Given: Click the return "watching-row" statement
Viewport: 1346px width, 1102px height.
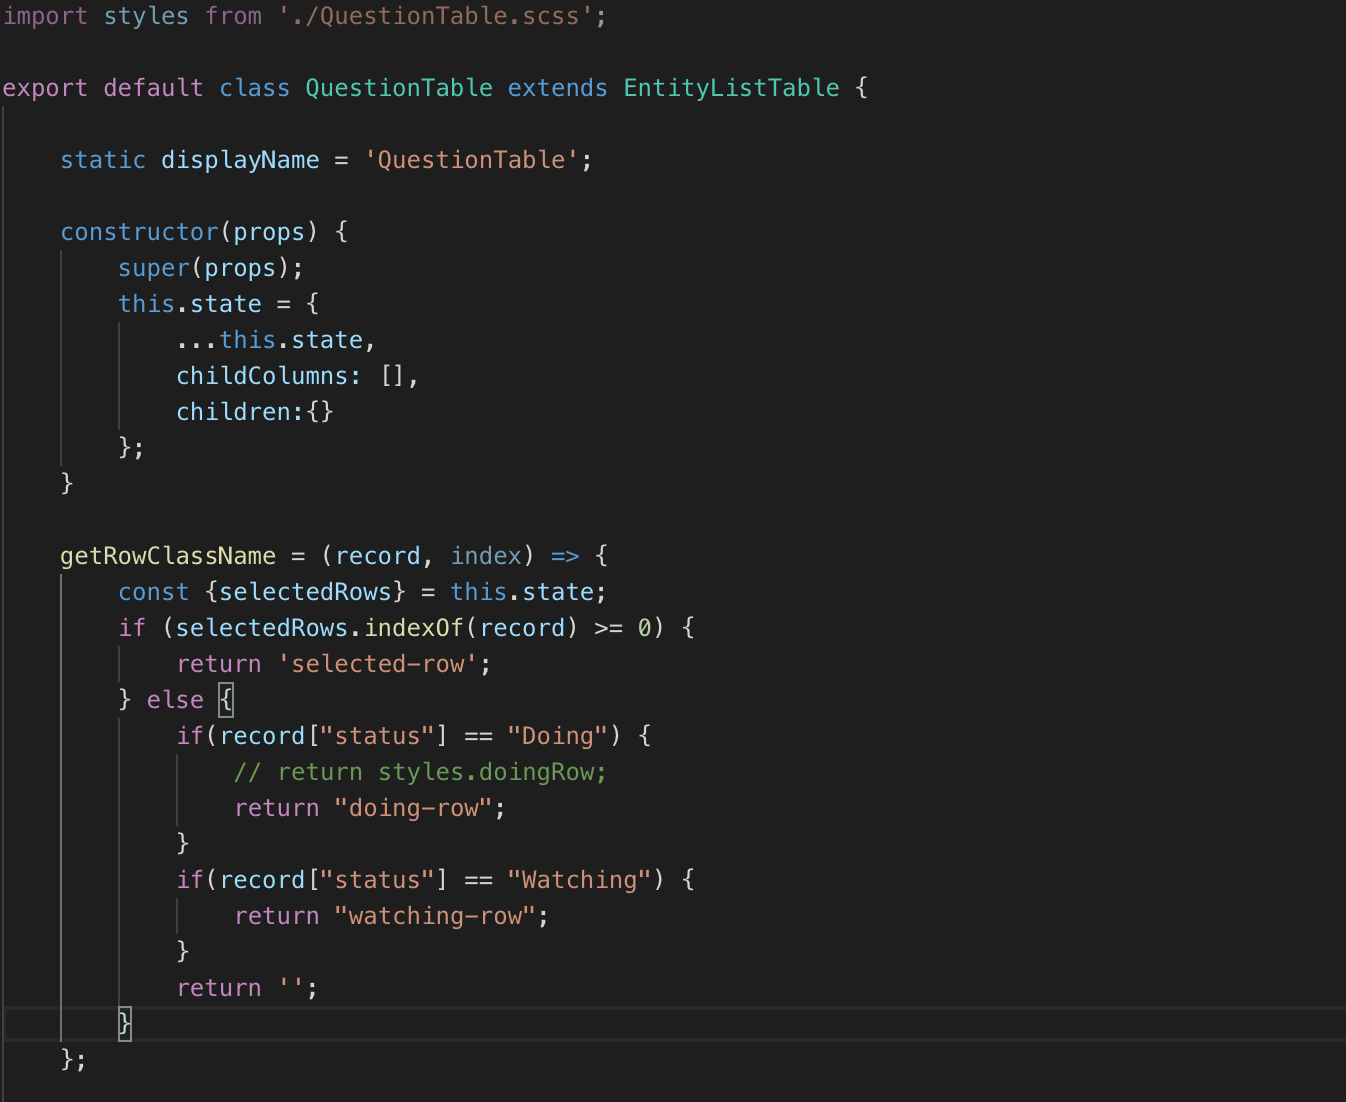Looking at the screenshot, I should click(x=390, y=915).
